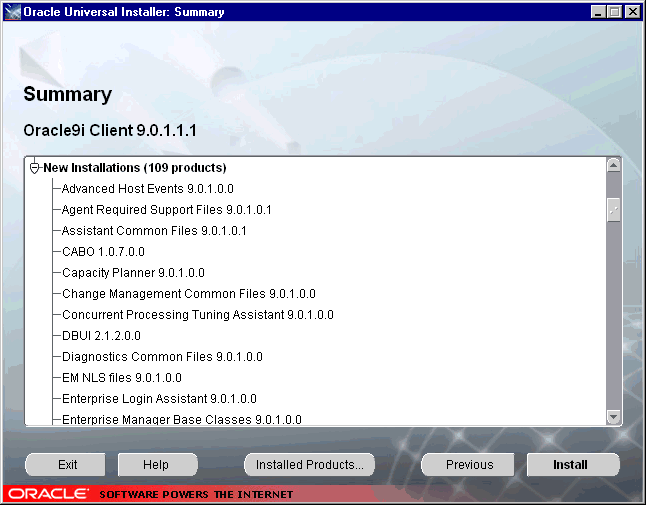Exit the installer via Exit button
This screenshot has width=646, height=505.
tap(65, 465)
